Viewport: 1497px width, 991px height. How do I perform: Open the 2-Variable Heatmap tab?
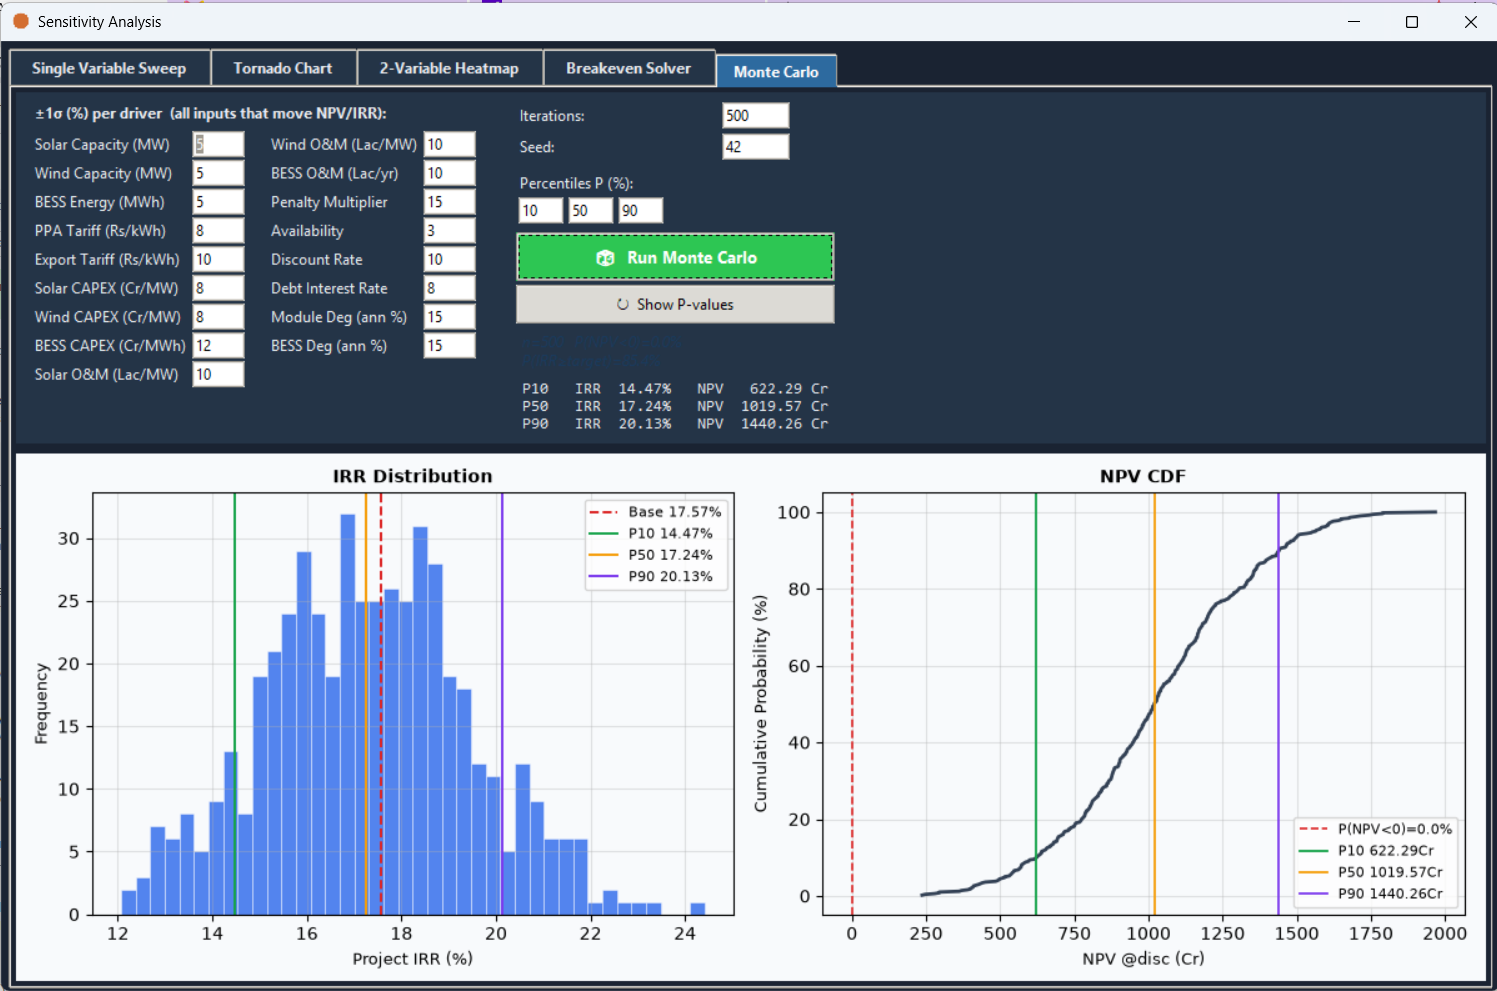pos(449,68)
